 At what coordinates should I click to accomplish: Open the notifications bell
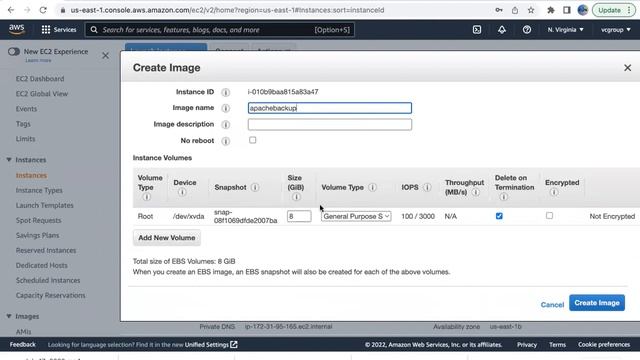coord(502,30)
